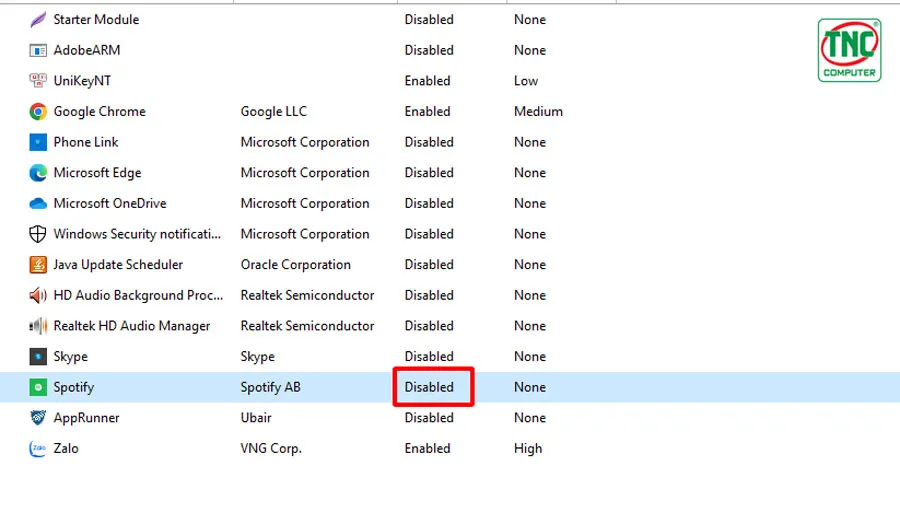Select HD Audio Background Process name
This screenshot has height=524, width=900.
(x=138, y=295)
